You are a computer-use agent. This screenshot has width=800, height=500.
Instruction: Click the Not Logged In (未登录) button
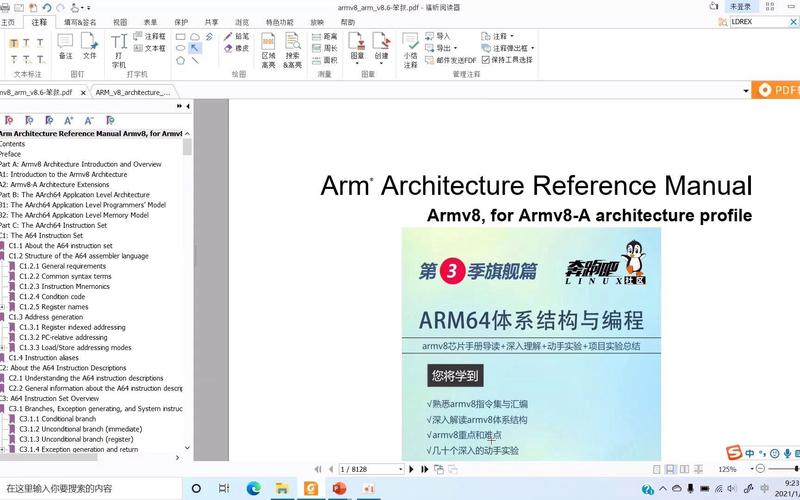740,7
